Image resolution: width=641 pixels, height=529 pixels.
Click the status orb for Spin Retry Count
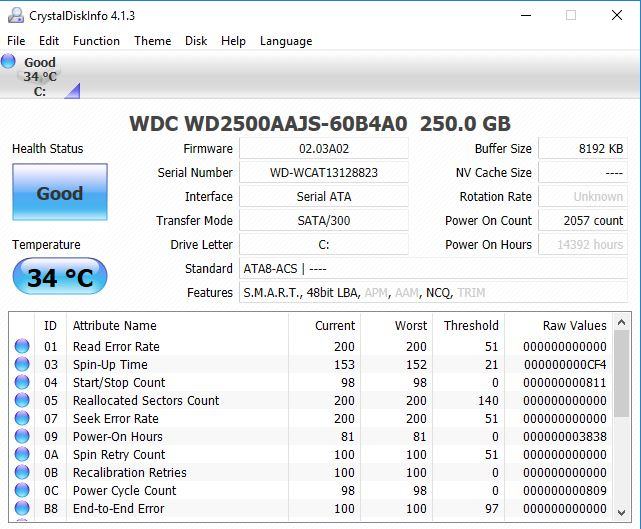[x=22, y=454]
